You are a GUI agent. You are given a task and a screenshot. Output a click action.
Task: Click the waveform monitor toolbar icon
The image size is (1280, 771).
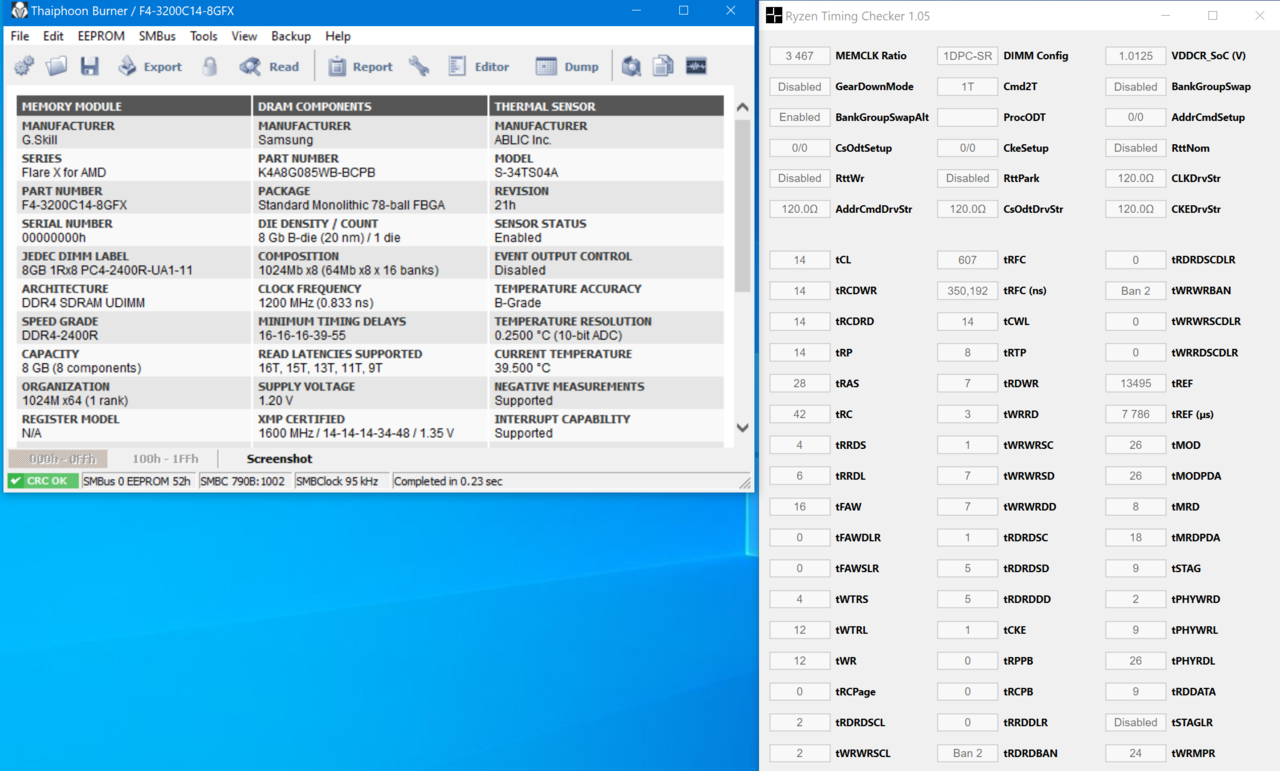(696, 67)
